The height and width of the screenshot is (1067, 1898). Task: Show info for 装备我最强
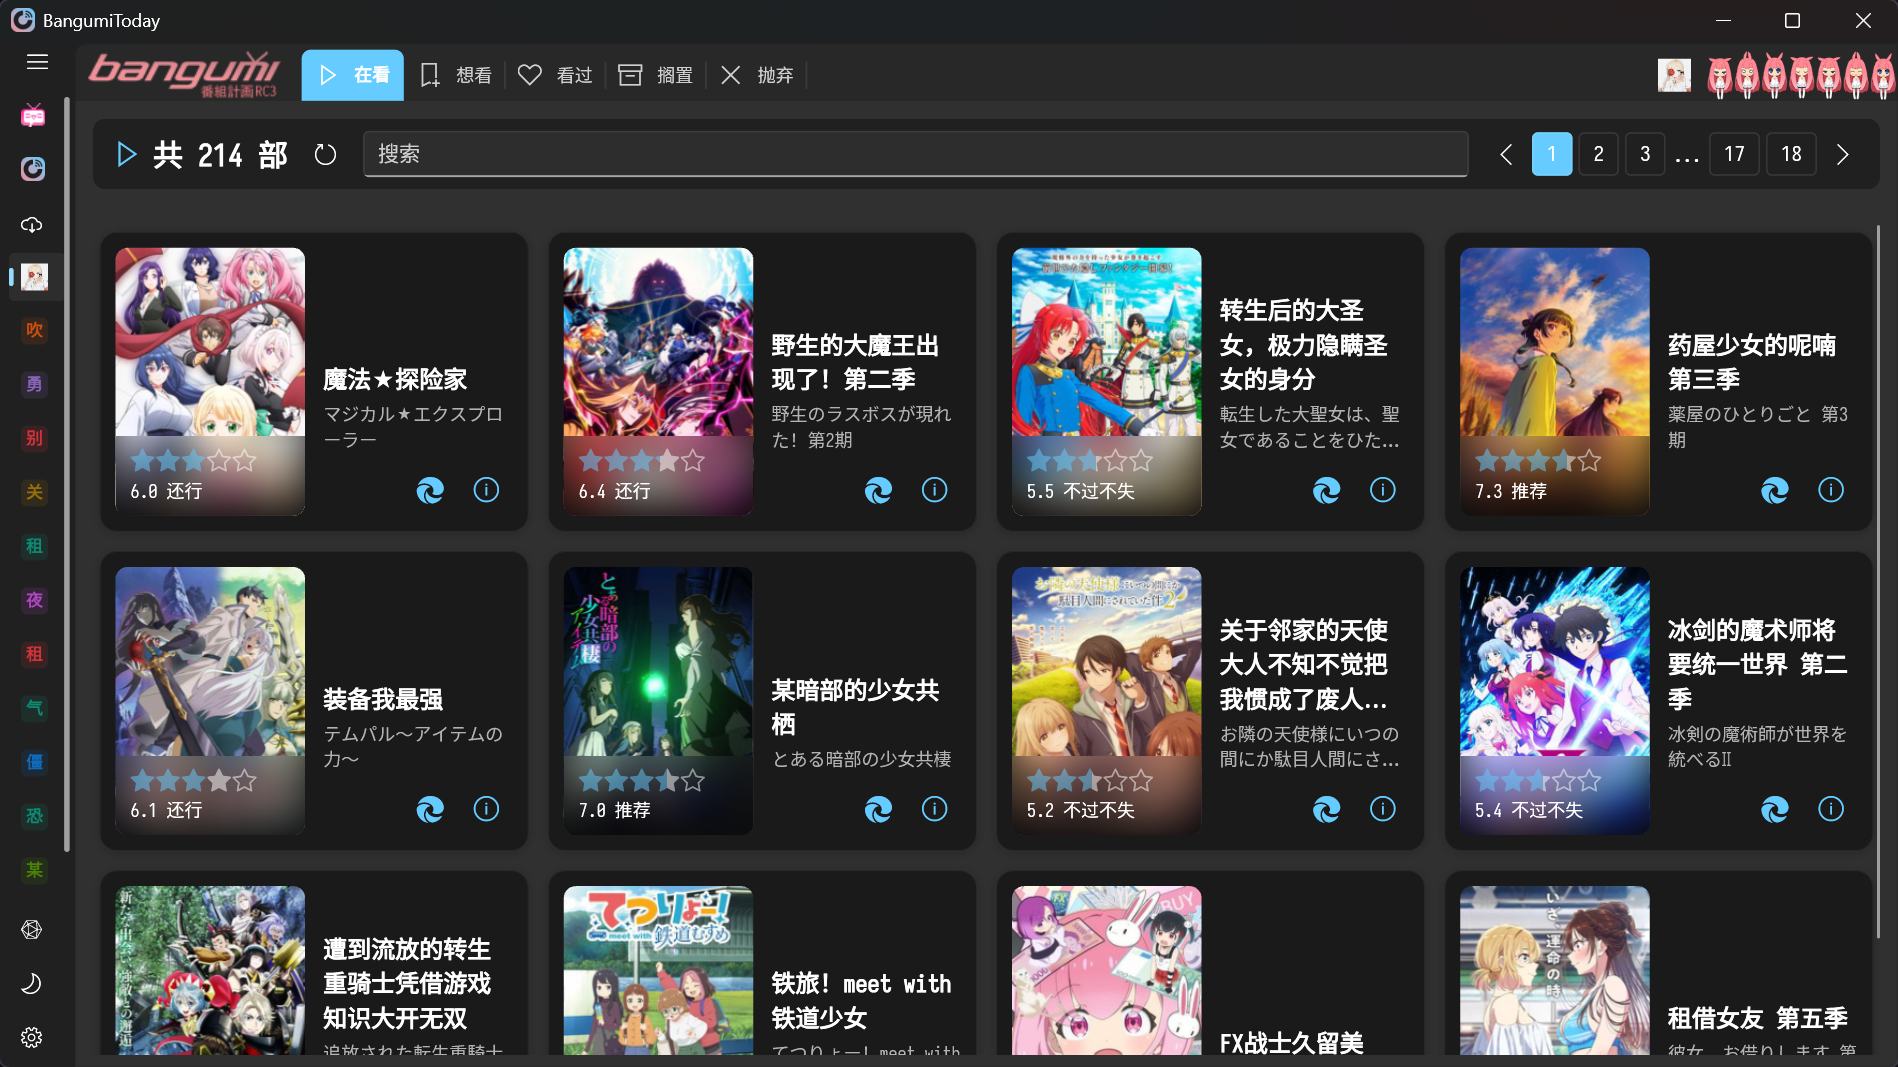pos(486,809)
